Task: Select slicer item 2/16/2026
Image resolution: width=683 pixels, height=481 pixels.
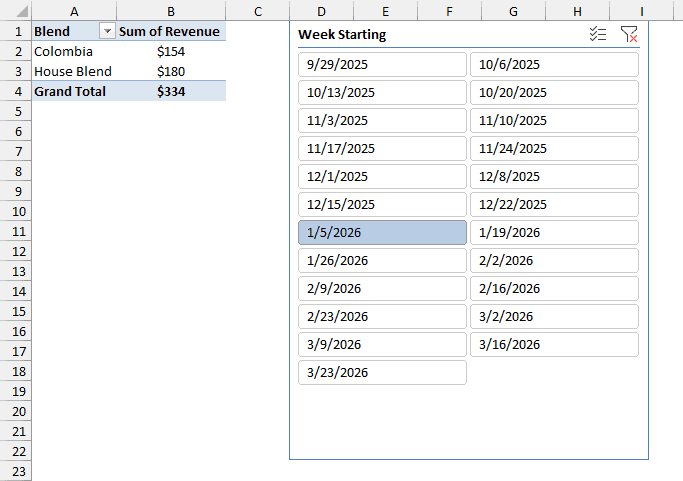Action: (554, 288)
